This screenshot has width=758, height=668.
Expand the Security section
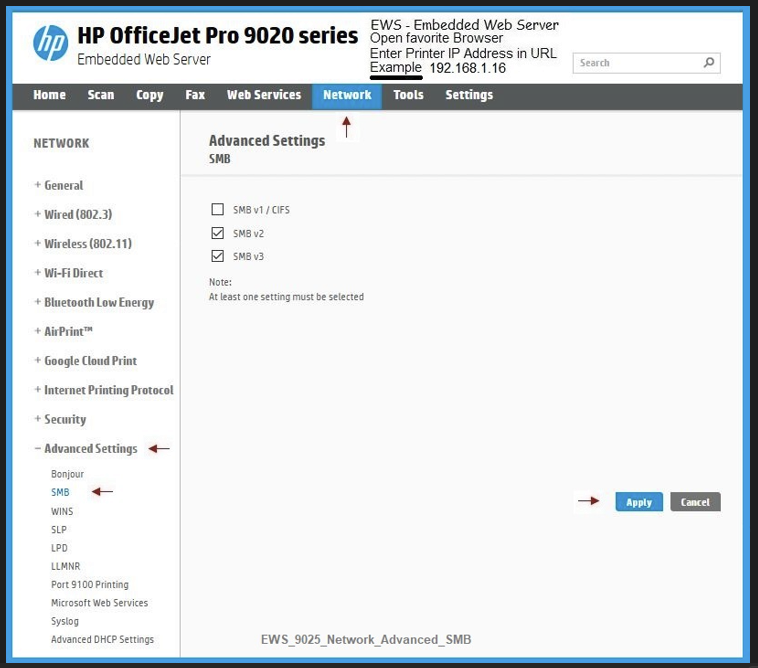pyautogui.click(x=60, y=419)
